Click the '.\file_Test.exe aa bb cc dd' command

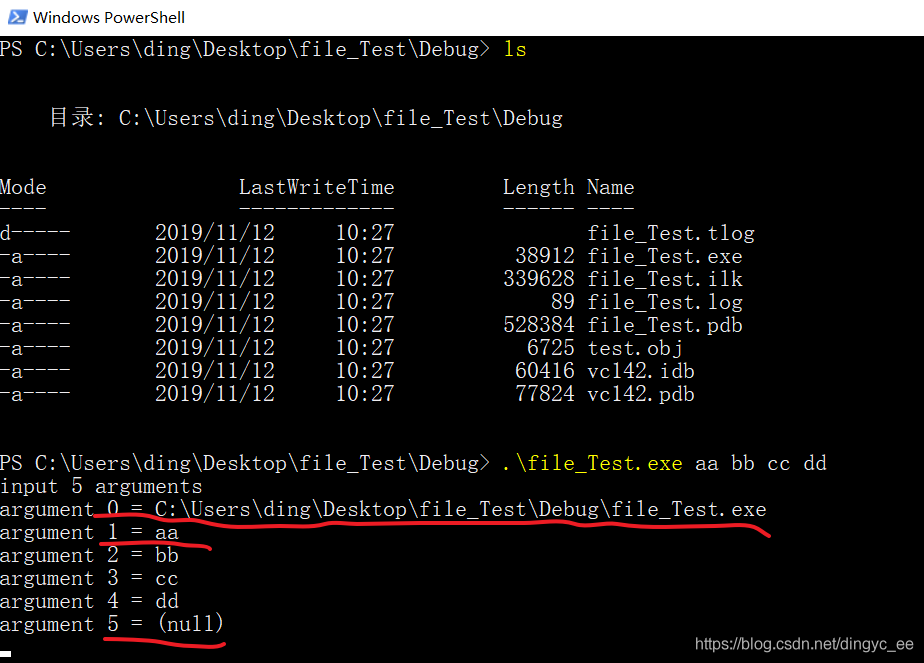point(665,463)
